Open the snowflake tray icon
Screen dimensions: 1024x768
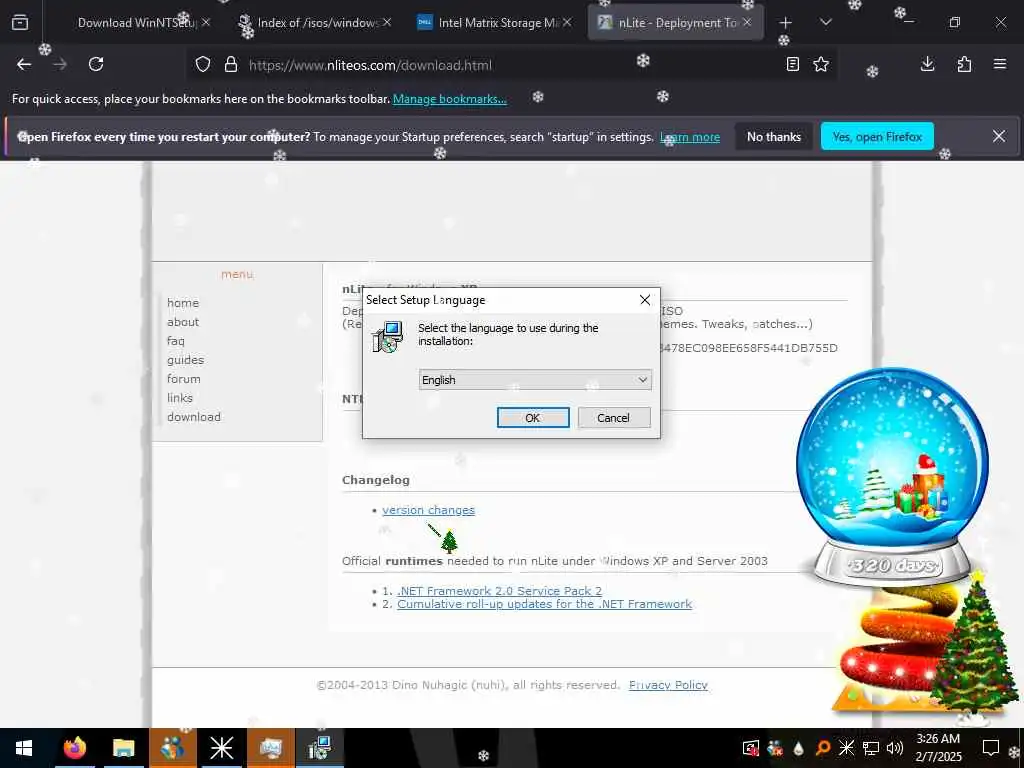click(846, 748)
